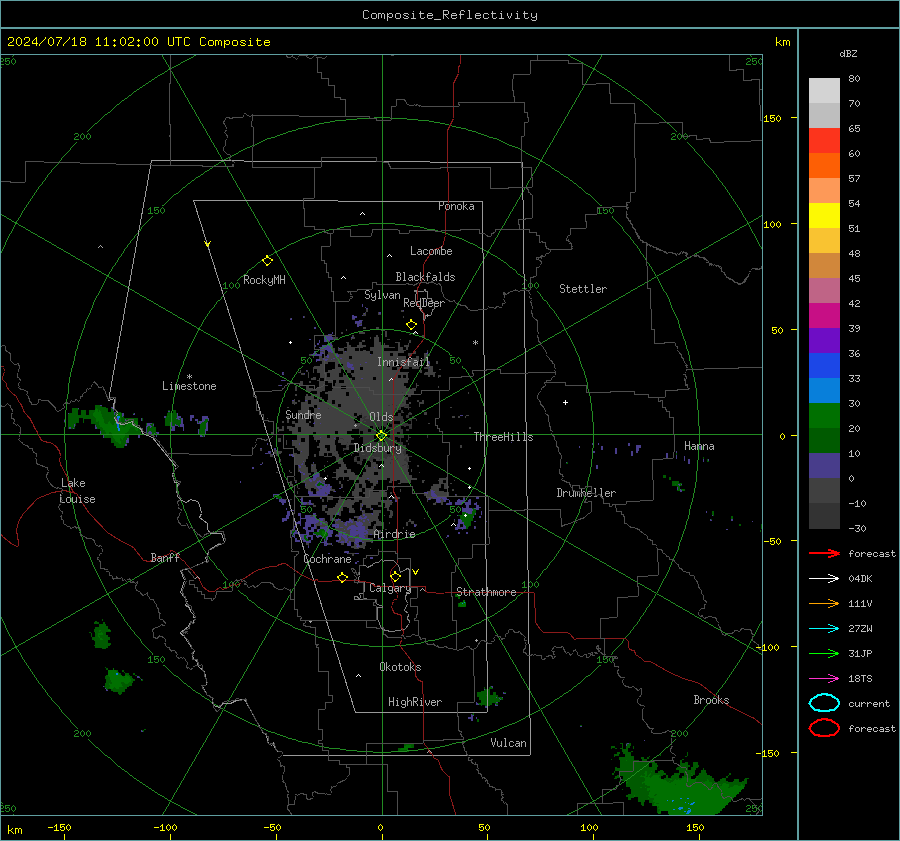900x841 pixels.
Task: Click the 'Hanna' city label
Action: pyautogui.click(x=699, y=446)
